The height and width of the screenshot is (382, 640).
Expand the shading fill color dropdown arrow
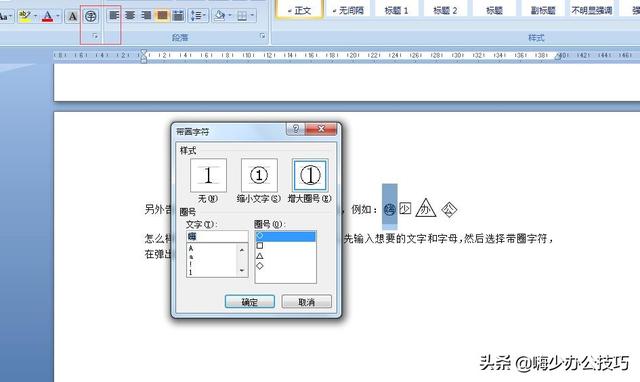[230, 16]
